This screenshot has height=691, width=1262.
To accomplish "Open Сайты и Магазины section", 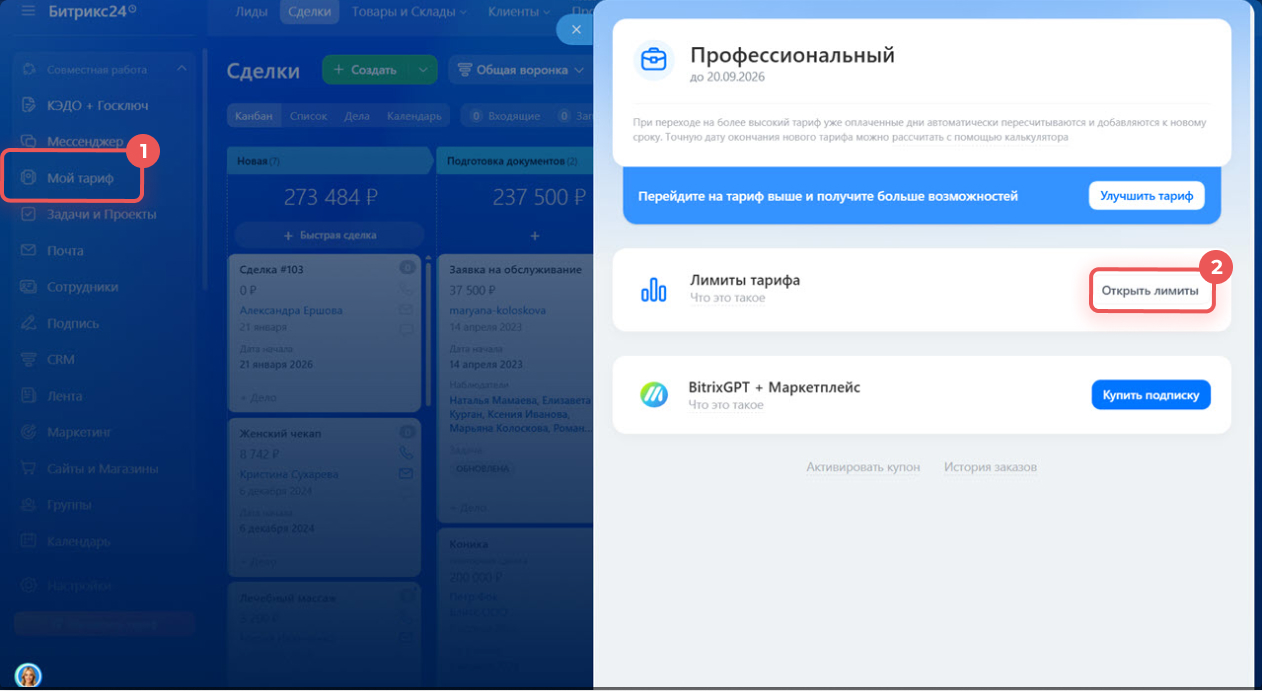I will [x=102, y=468].
